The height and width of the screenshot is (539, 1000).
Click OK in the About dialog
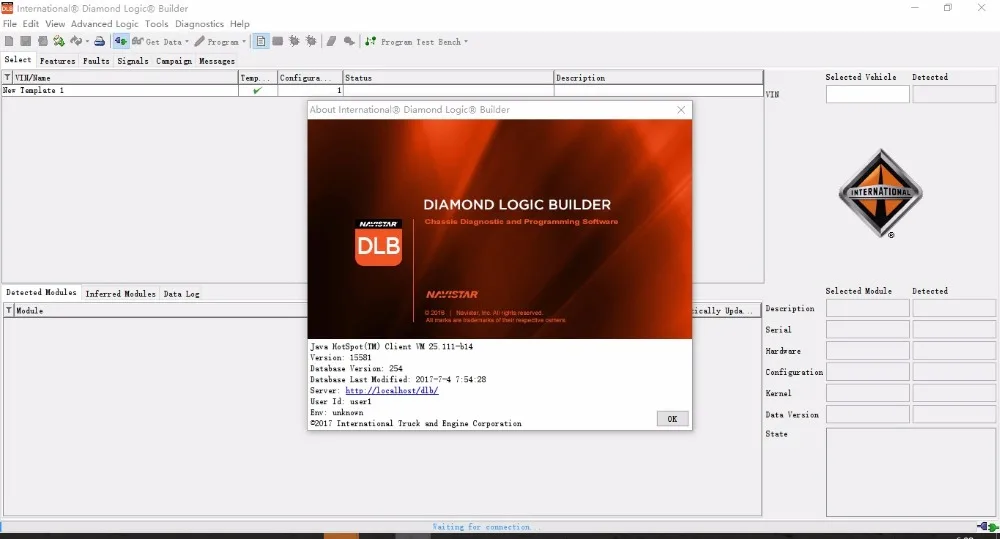(672, 418)
